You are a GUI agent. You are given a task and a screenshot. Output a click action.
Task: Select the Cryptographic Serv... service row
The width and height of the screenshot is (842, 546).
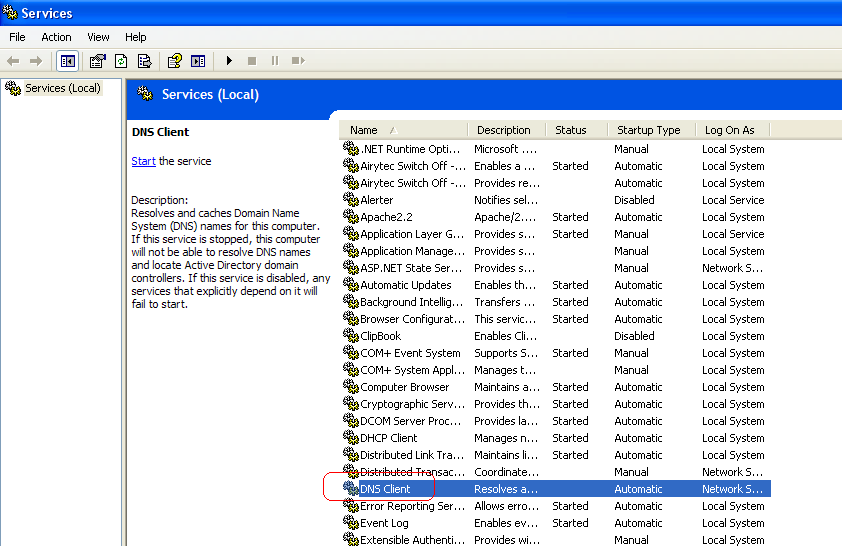[x=556, y=404]
